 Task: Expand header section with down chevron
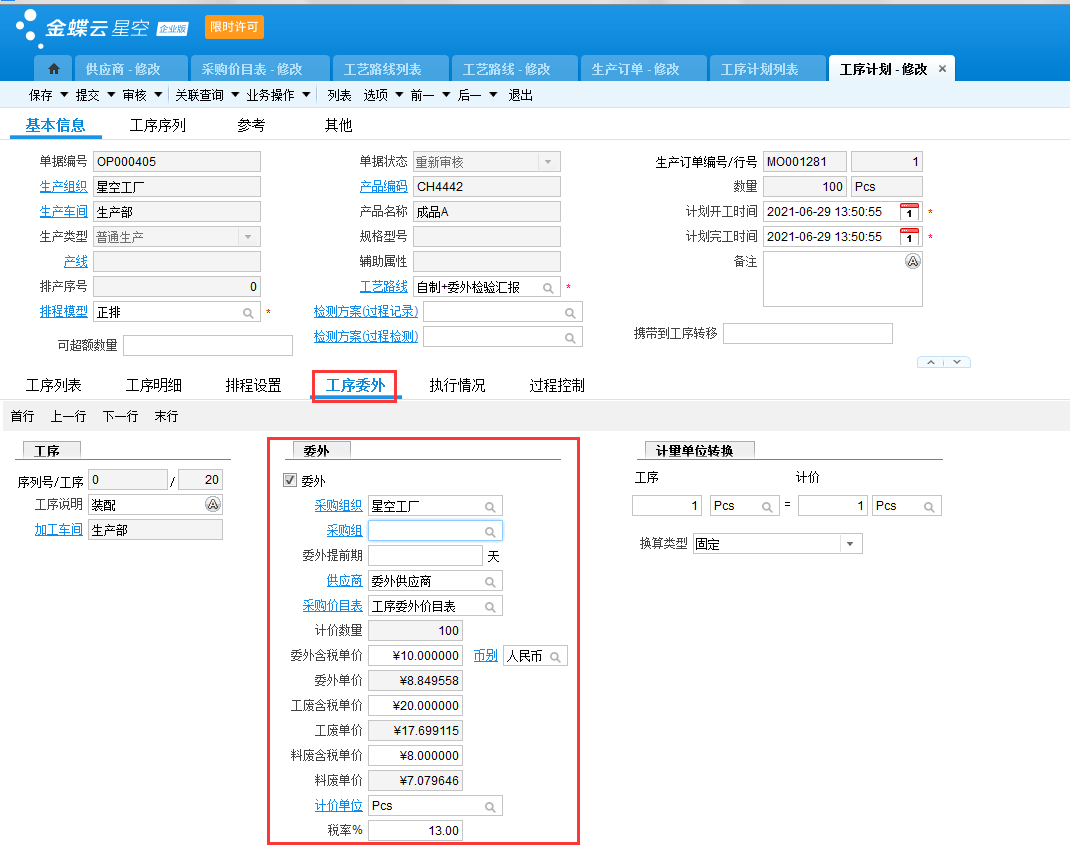(x=957, y=362)
